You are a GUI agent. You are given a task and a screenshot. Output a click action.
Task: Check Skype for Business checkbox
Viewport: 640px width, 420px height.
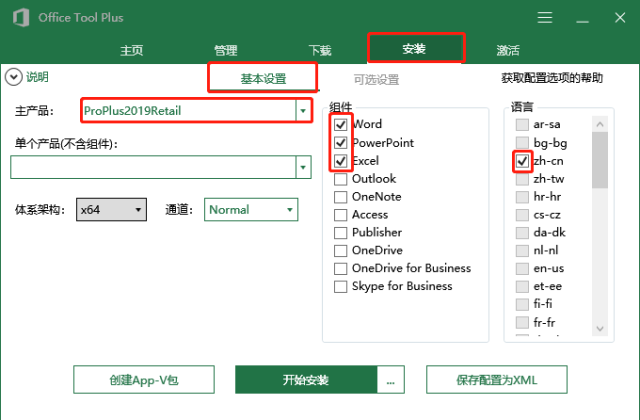point(340,287)
